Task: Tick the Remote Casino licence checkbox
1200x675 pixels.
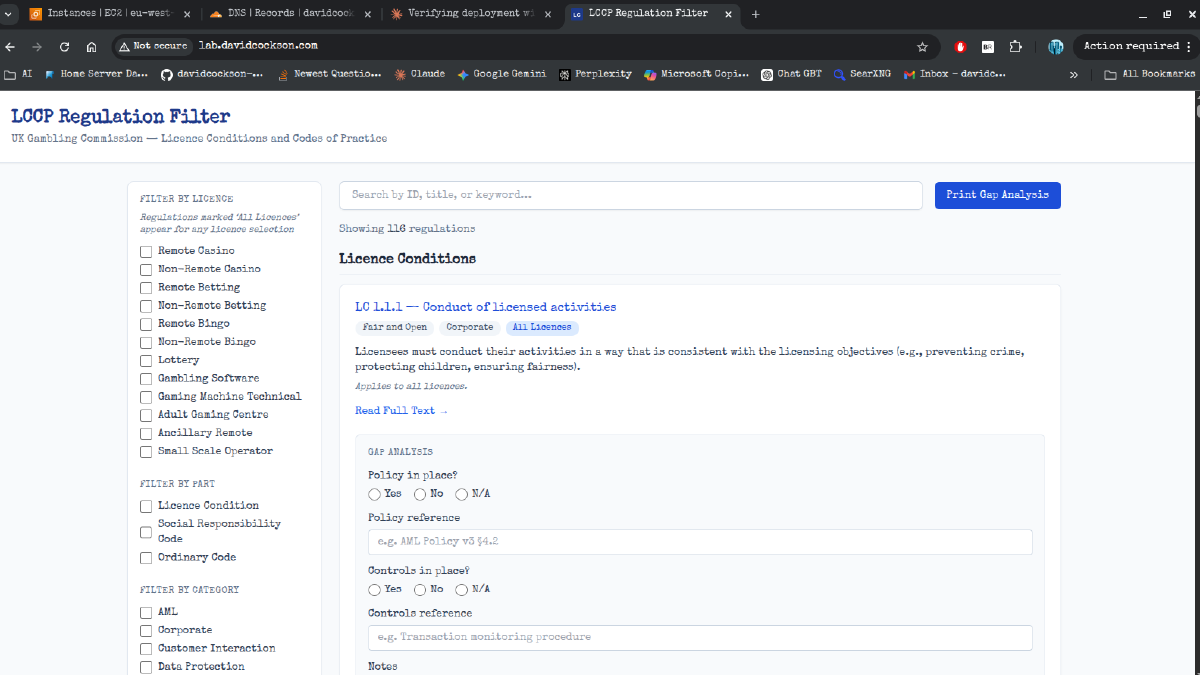Action: pyautogui.click(x=146, y=251)
